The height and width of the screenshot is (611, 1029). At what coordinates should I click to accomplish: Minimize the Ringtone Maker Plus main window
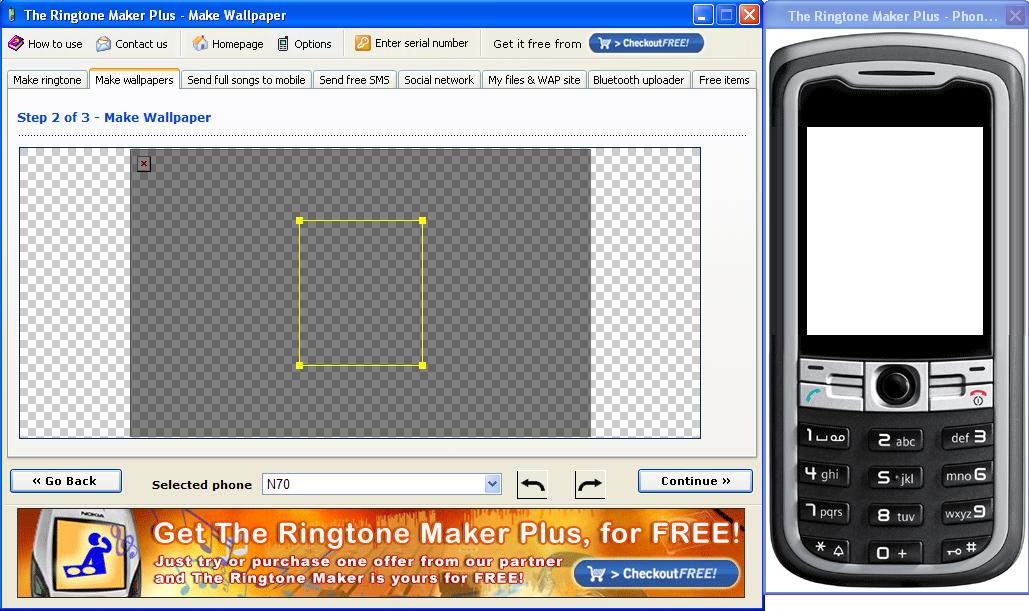coord(704,14)
